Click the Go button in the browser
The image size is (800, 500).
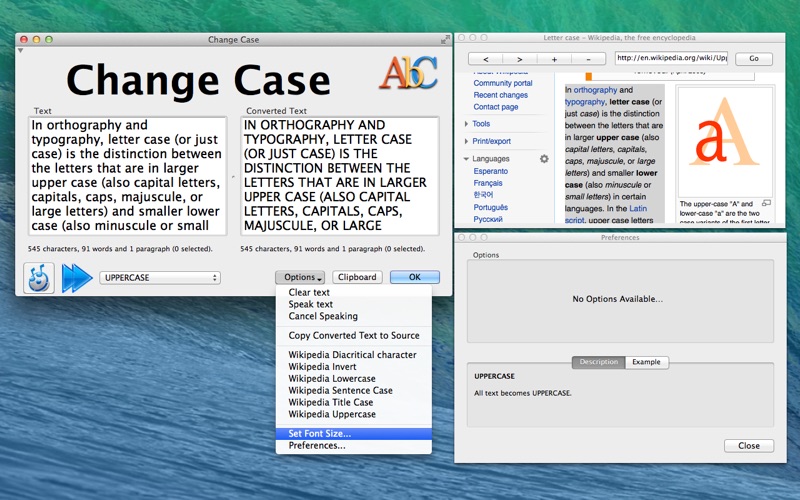coord(754,59)
